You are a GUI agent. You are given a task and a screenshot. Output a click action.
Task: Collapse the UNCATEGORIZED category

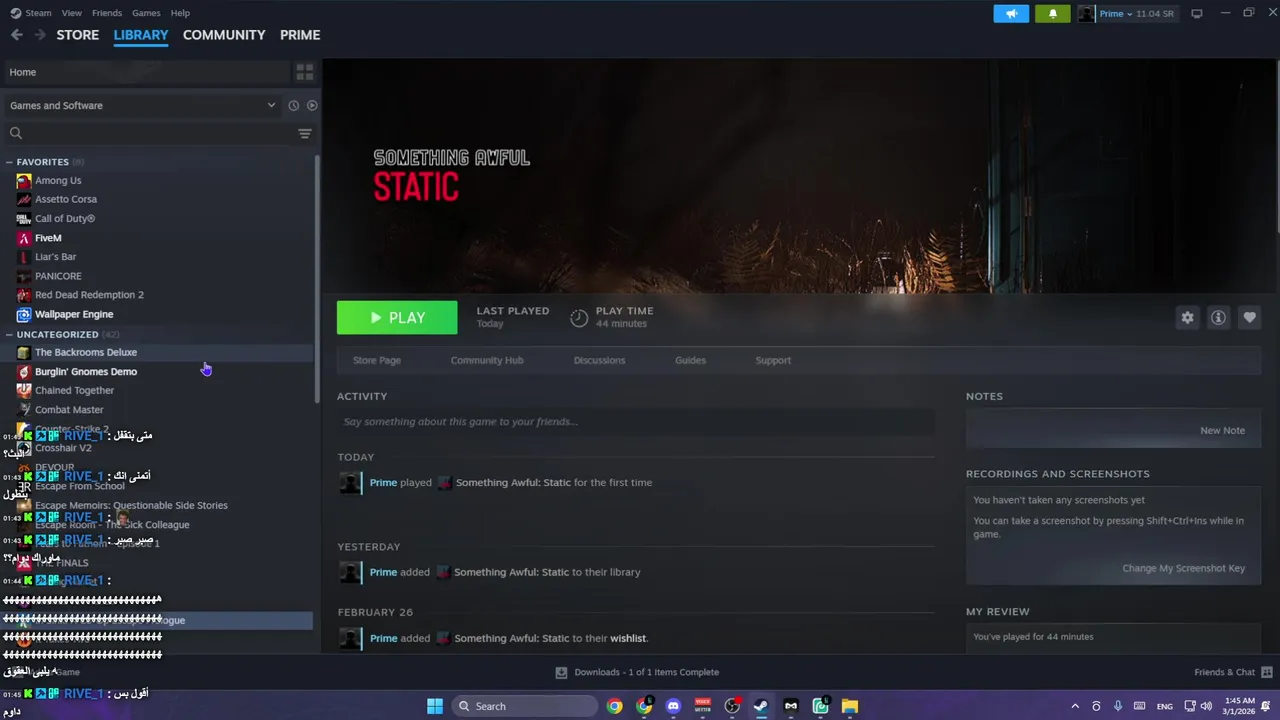pos(9,335)
